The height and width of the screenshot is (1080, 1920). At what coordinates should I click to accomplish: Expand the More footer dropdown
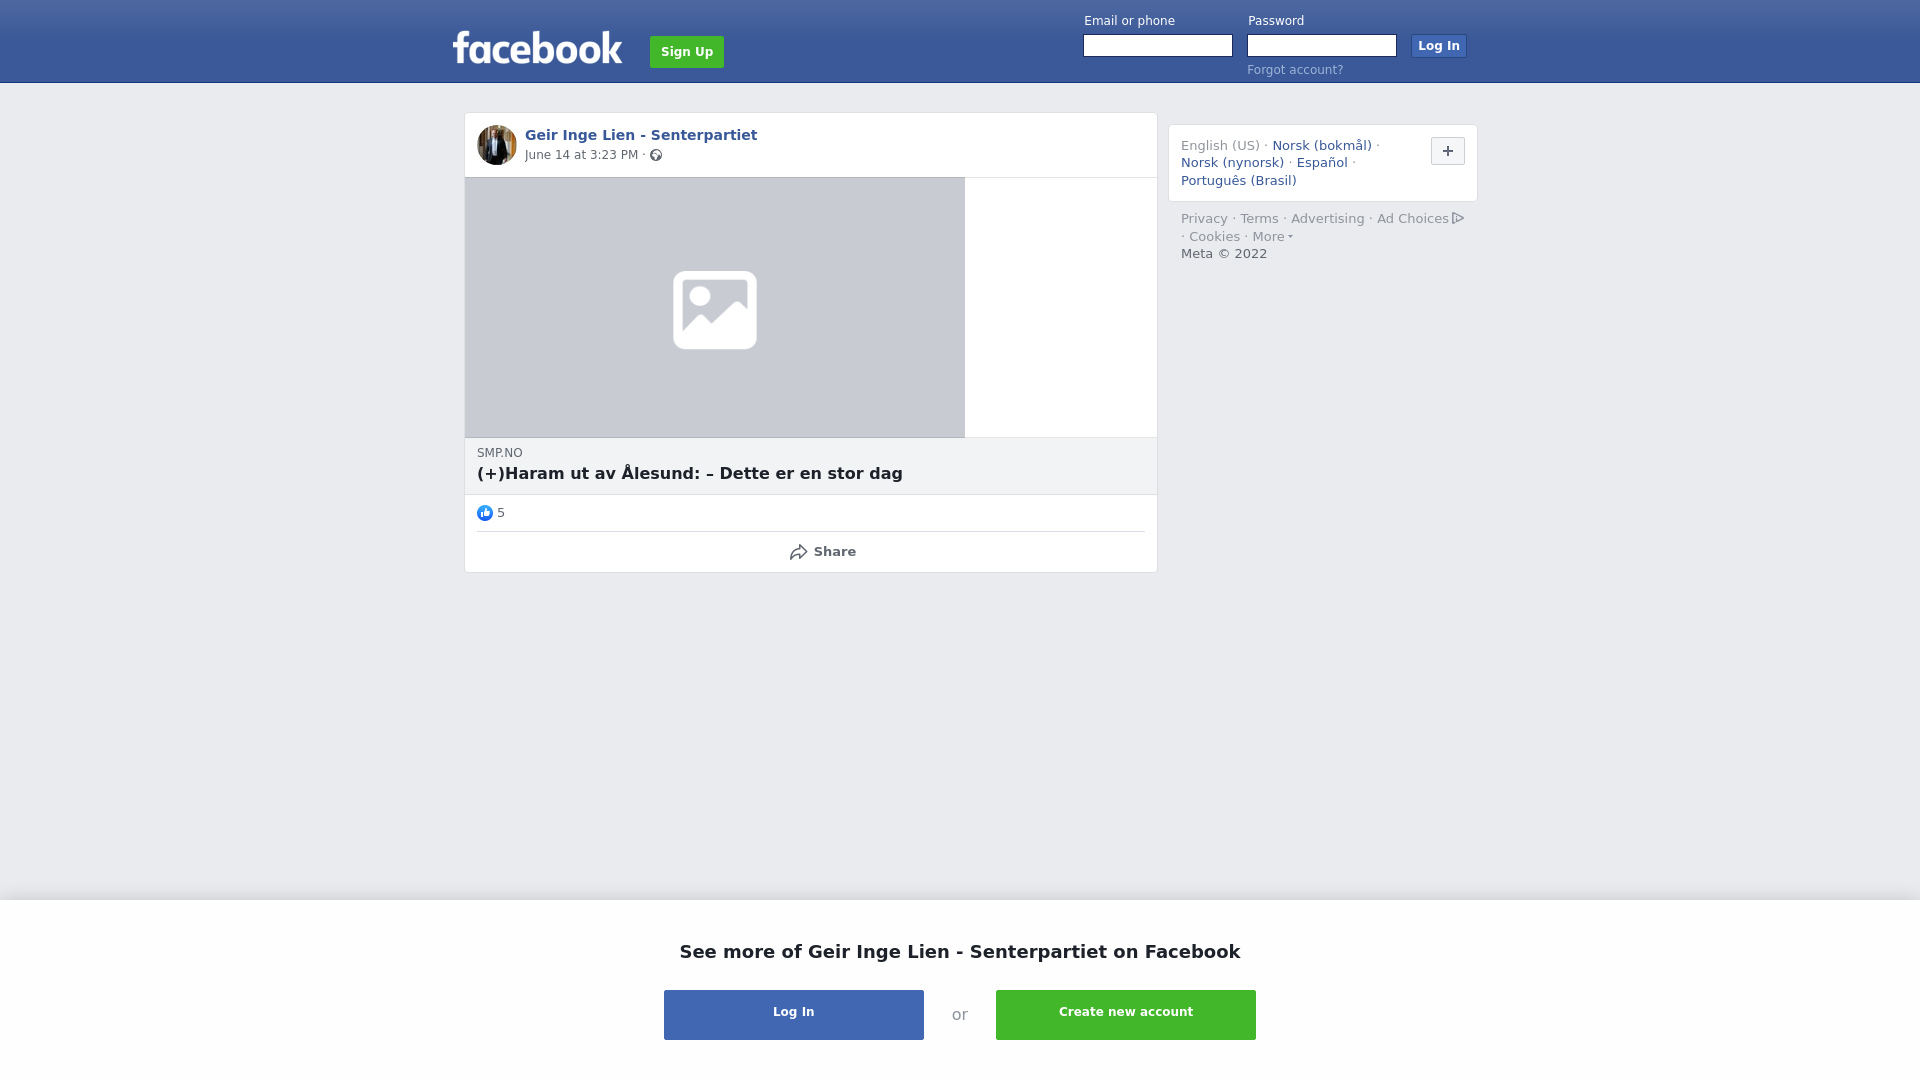1273,237
